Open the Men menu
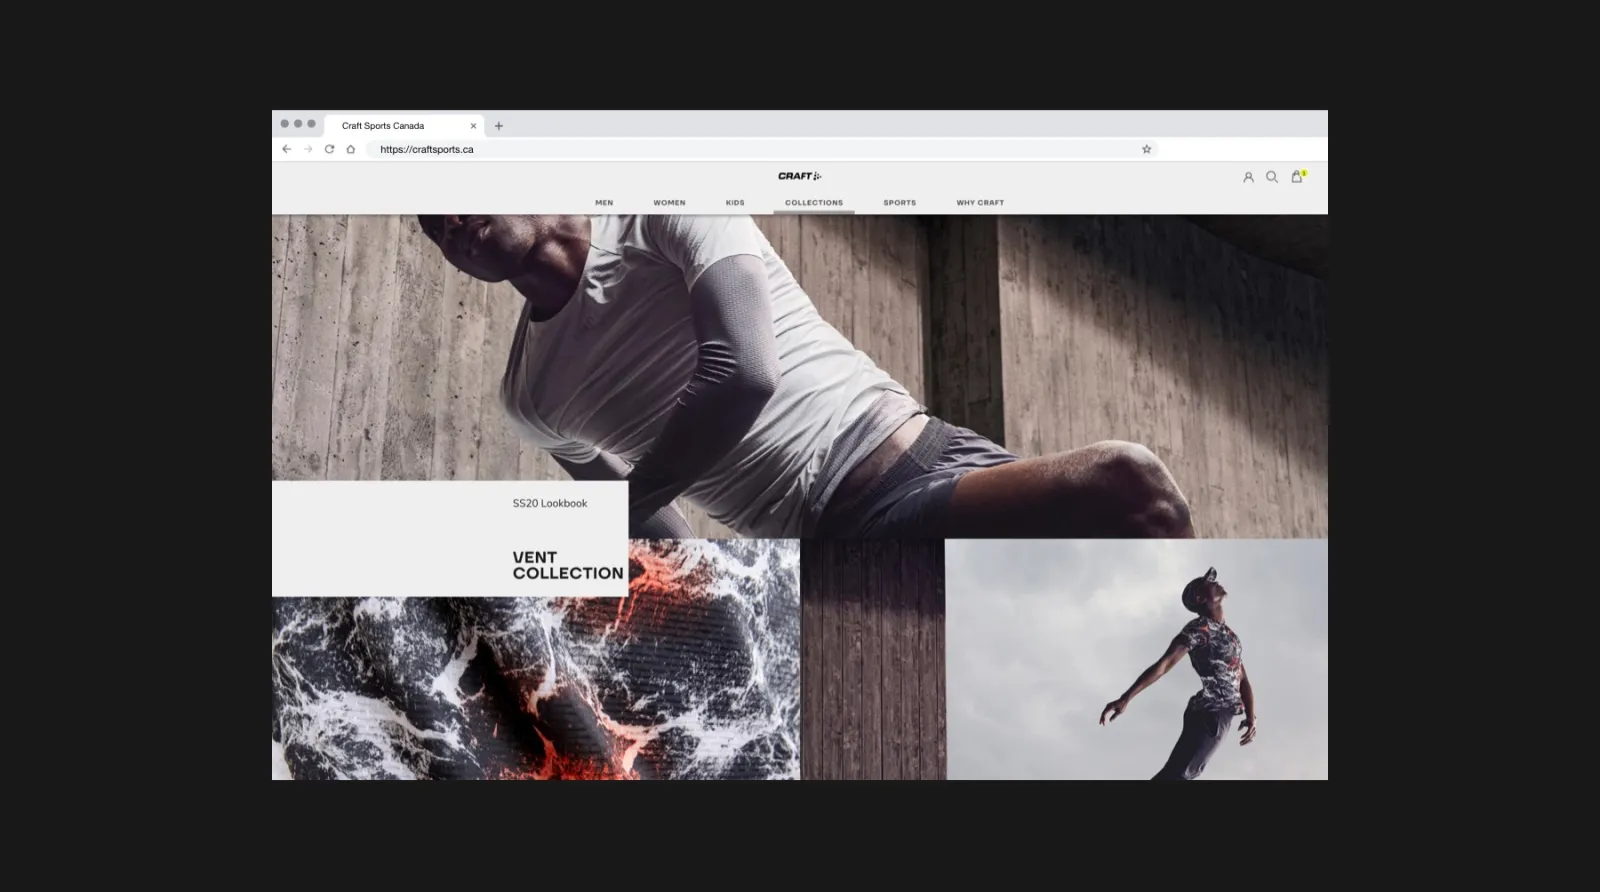This screenshot has width=1600, height=892. [x=604, y=203]
